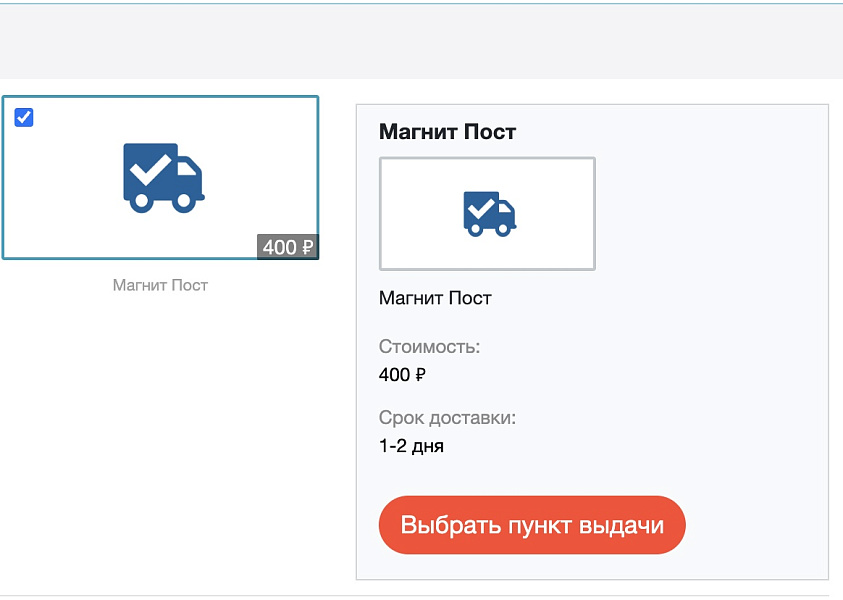
Task: Click the ruble sign in the price badge
Action: pos(307,247)
